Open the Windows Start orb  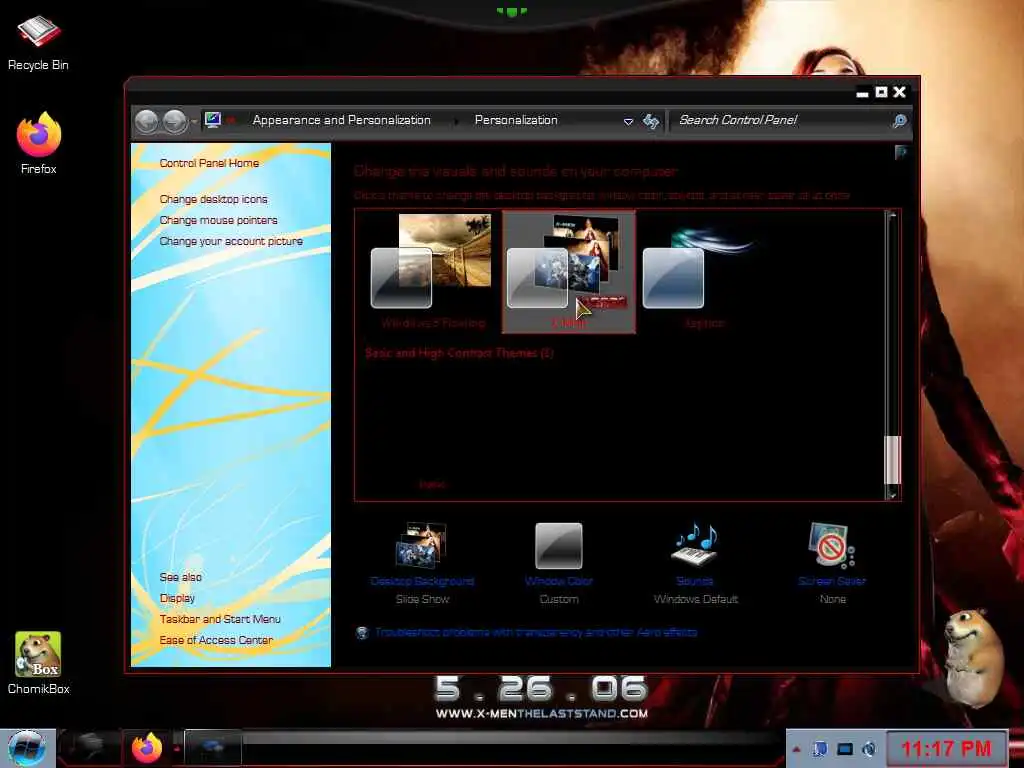(27, 748)
